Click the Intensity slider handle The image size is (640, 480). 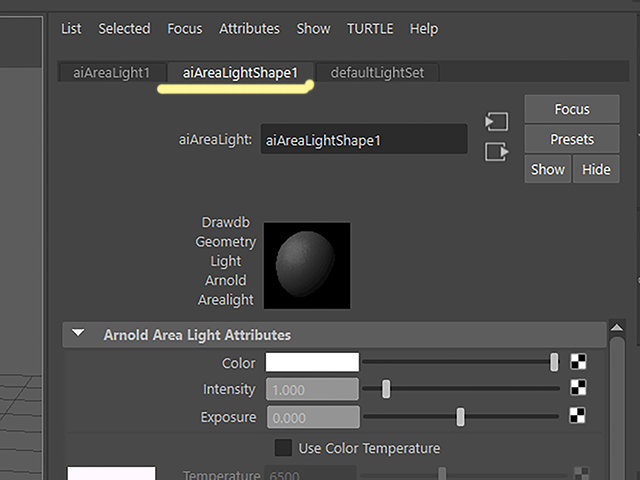click(386, 389)
